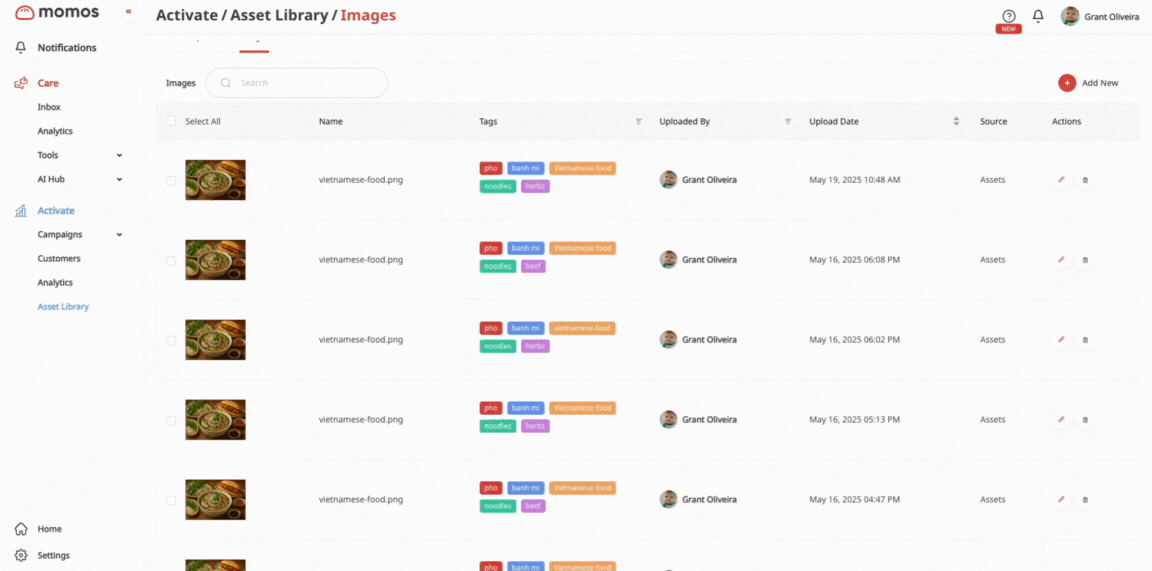
Task: Open the Notifications menu item
Action: (x=67, y=48)
